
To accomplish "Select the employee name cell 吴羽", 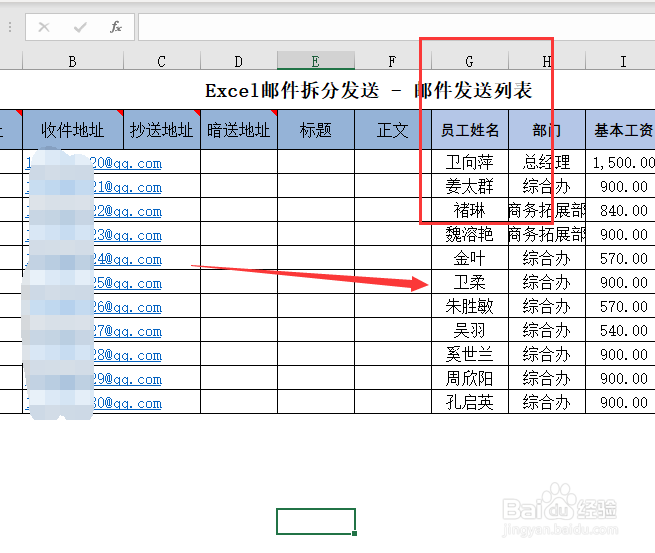I will click(470, 330).
